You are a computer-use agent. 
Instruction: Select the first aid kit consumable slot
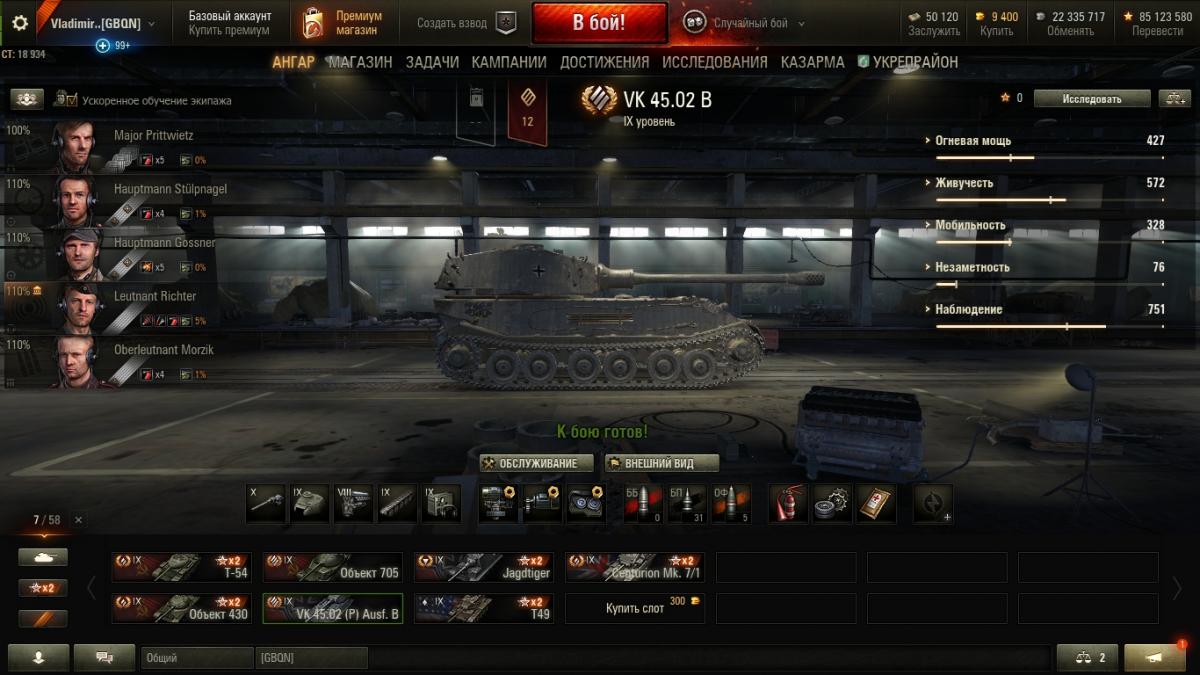click(x=877, y=503)
